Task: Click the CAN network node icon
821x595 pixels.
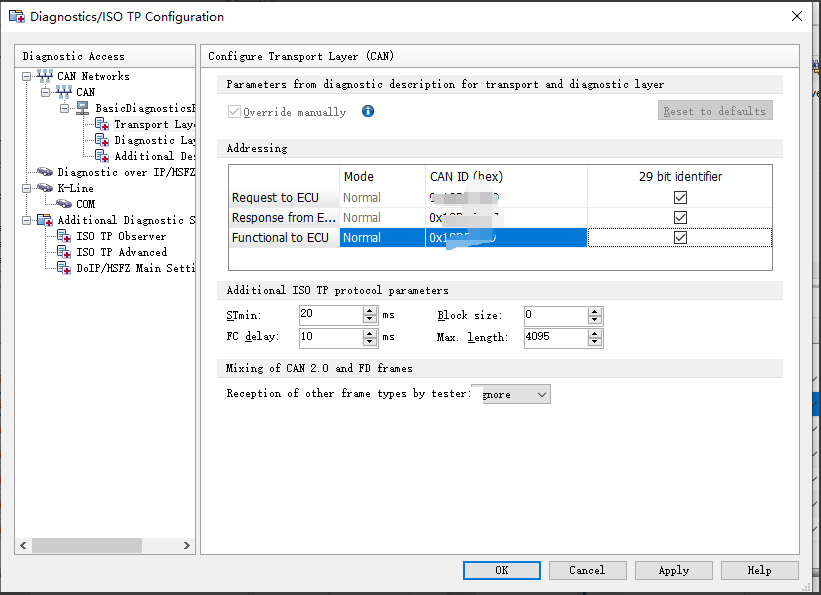Action: [63, 92]
